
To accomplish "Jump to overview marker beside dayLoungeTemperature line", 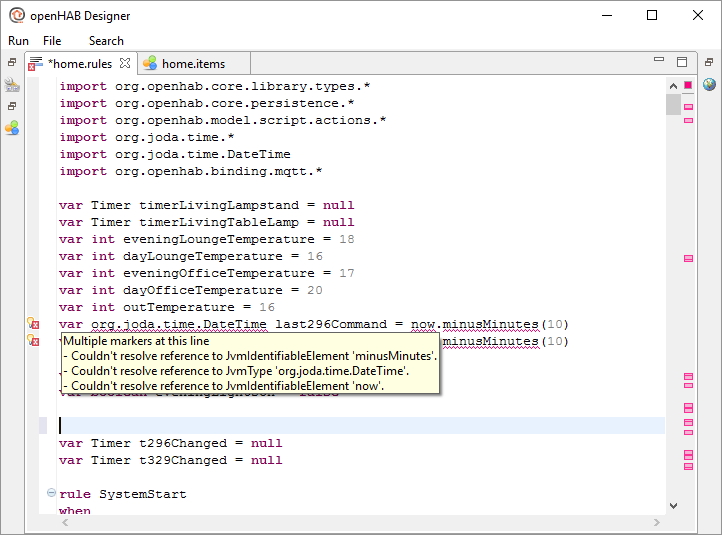I will (688, 259).
